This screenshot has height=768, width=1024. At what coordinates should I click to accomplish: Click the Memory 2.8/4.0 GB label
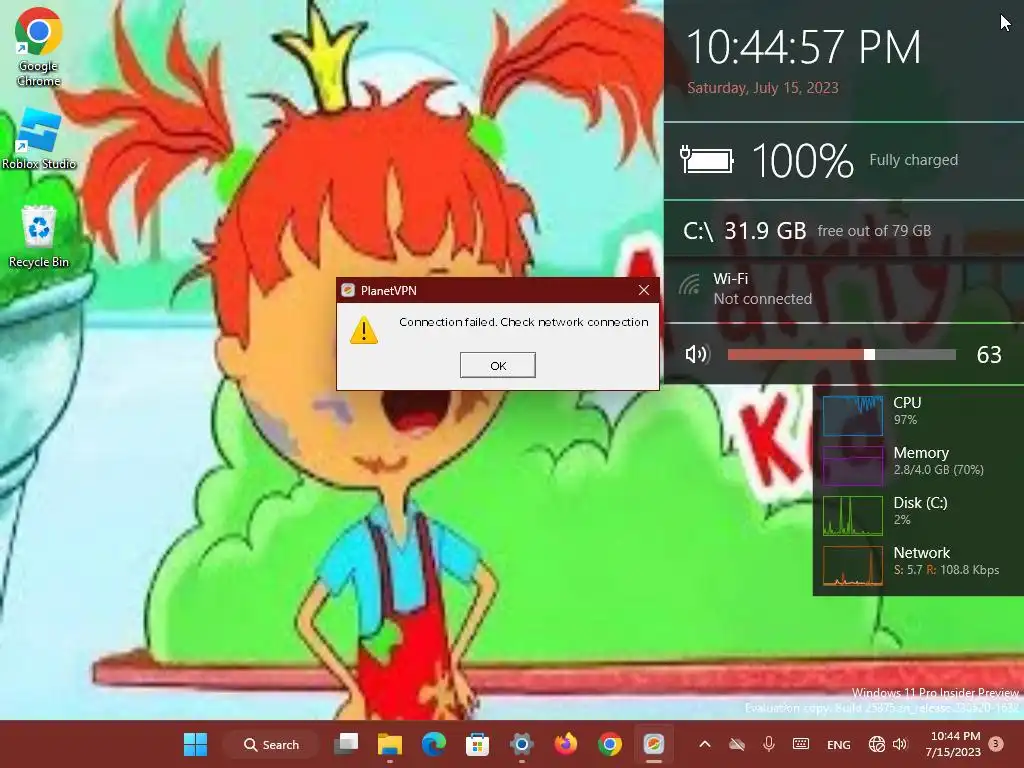coord(938,460)
